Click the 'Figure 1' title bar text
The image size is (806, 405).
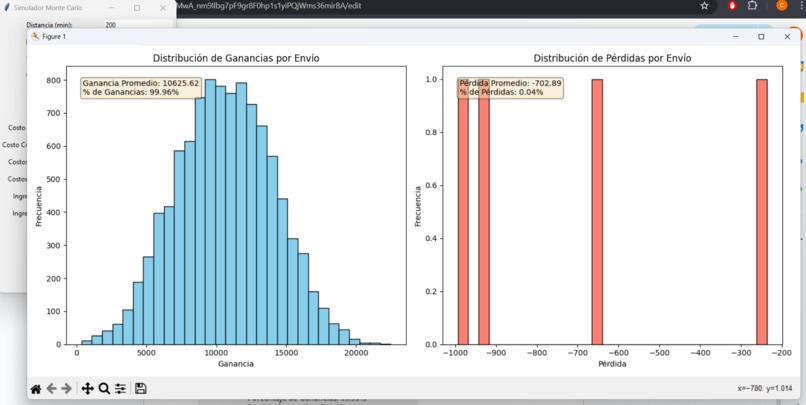click(54, 36)
